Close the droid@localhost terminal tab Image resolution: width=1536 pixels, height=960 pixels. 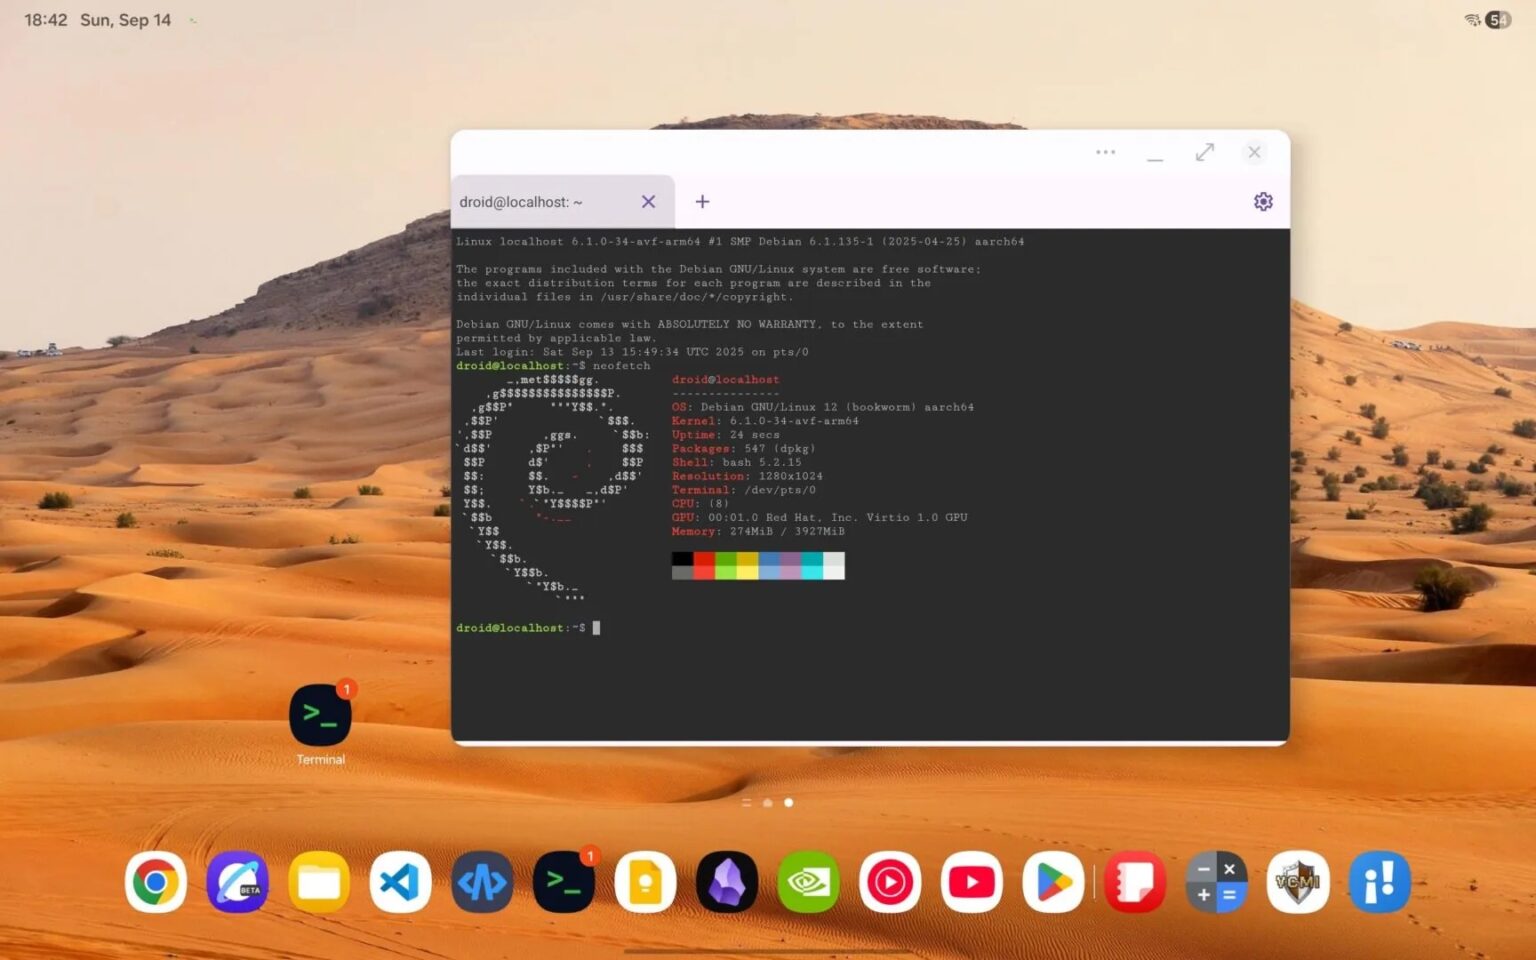(648, 201)
